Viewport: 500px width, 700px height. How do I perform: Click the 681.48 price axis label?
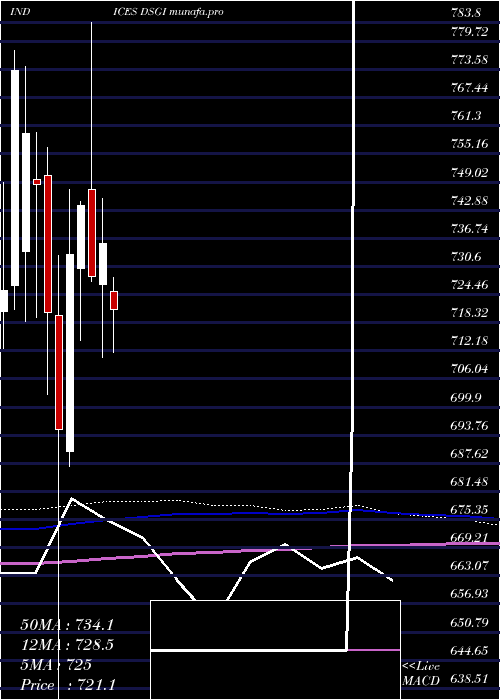pos(469,482)
